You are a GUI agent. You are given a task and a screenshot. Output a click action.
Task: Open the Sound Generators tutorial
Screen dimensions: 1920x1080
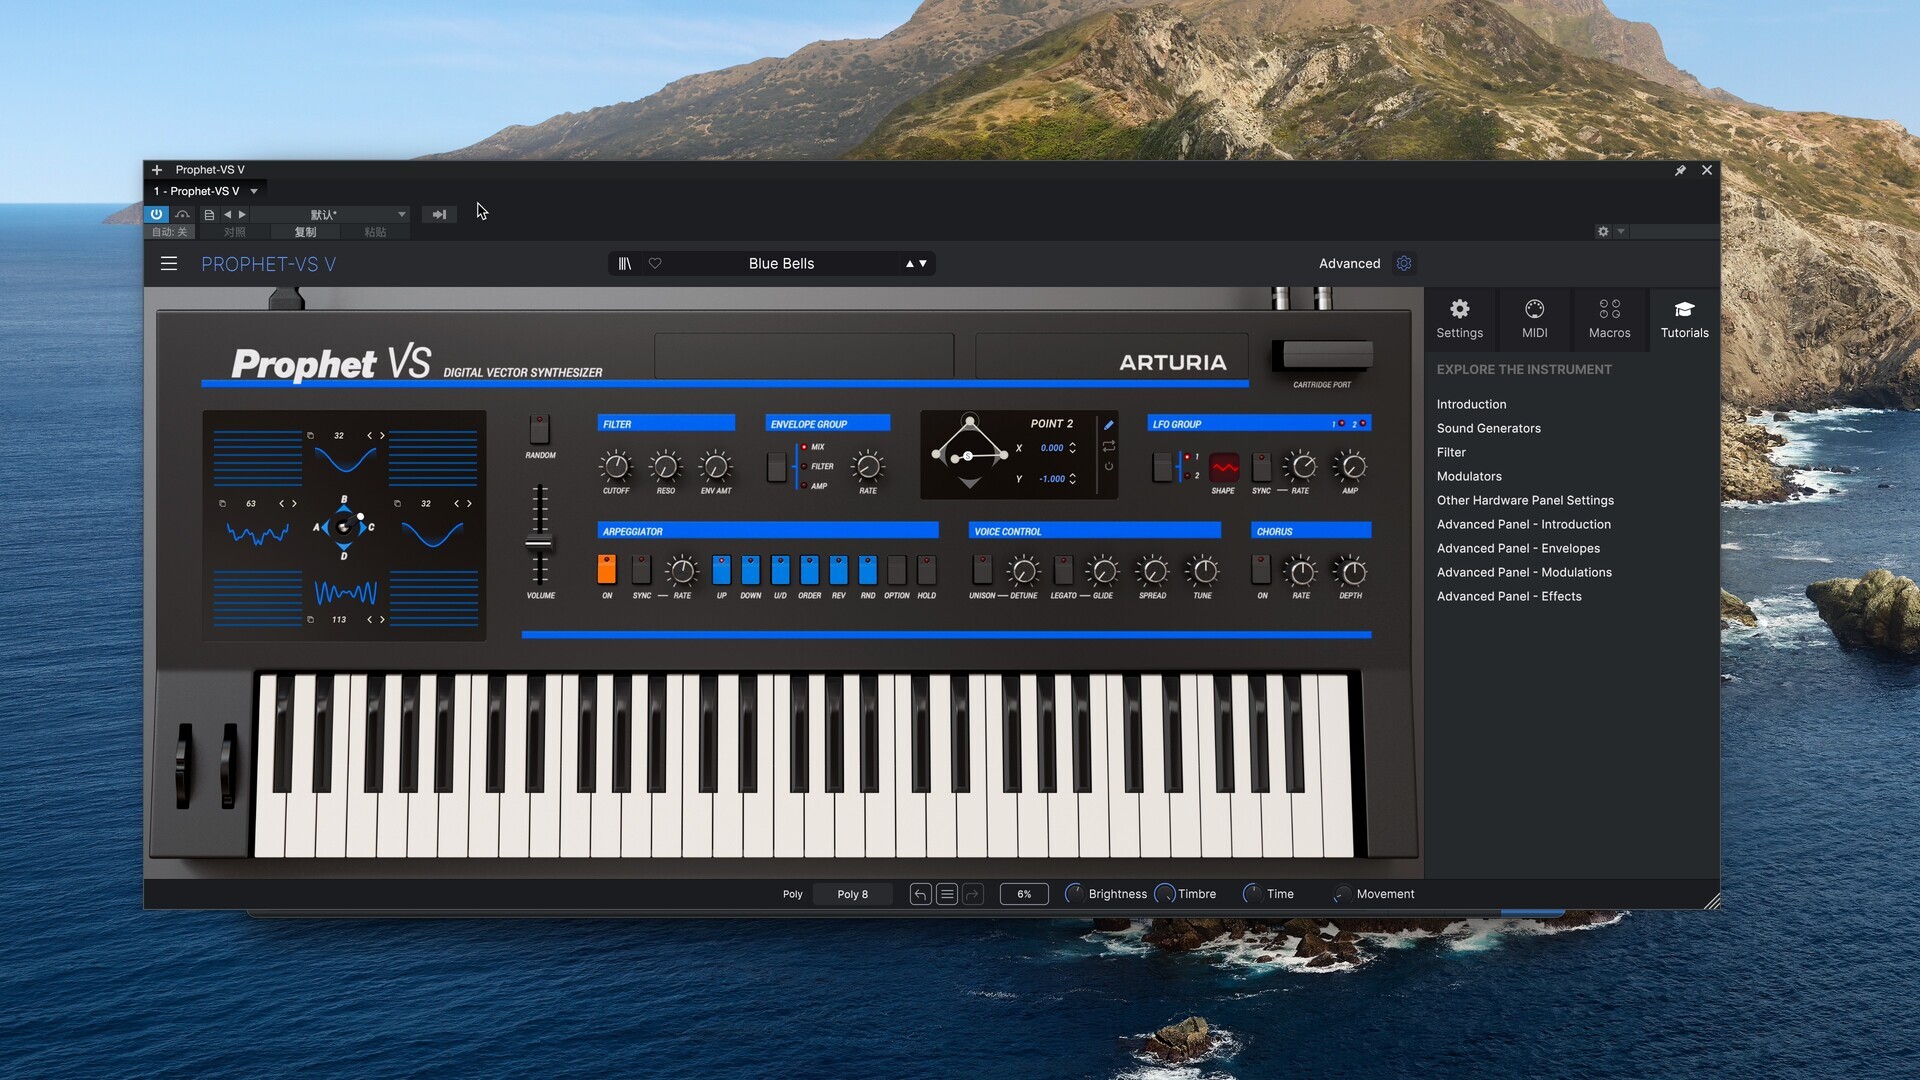tap(1488, 428)
